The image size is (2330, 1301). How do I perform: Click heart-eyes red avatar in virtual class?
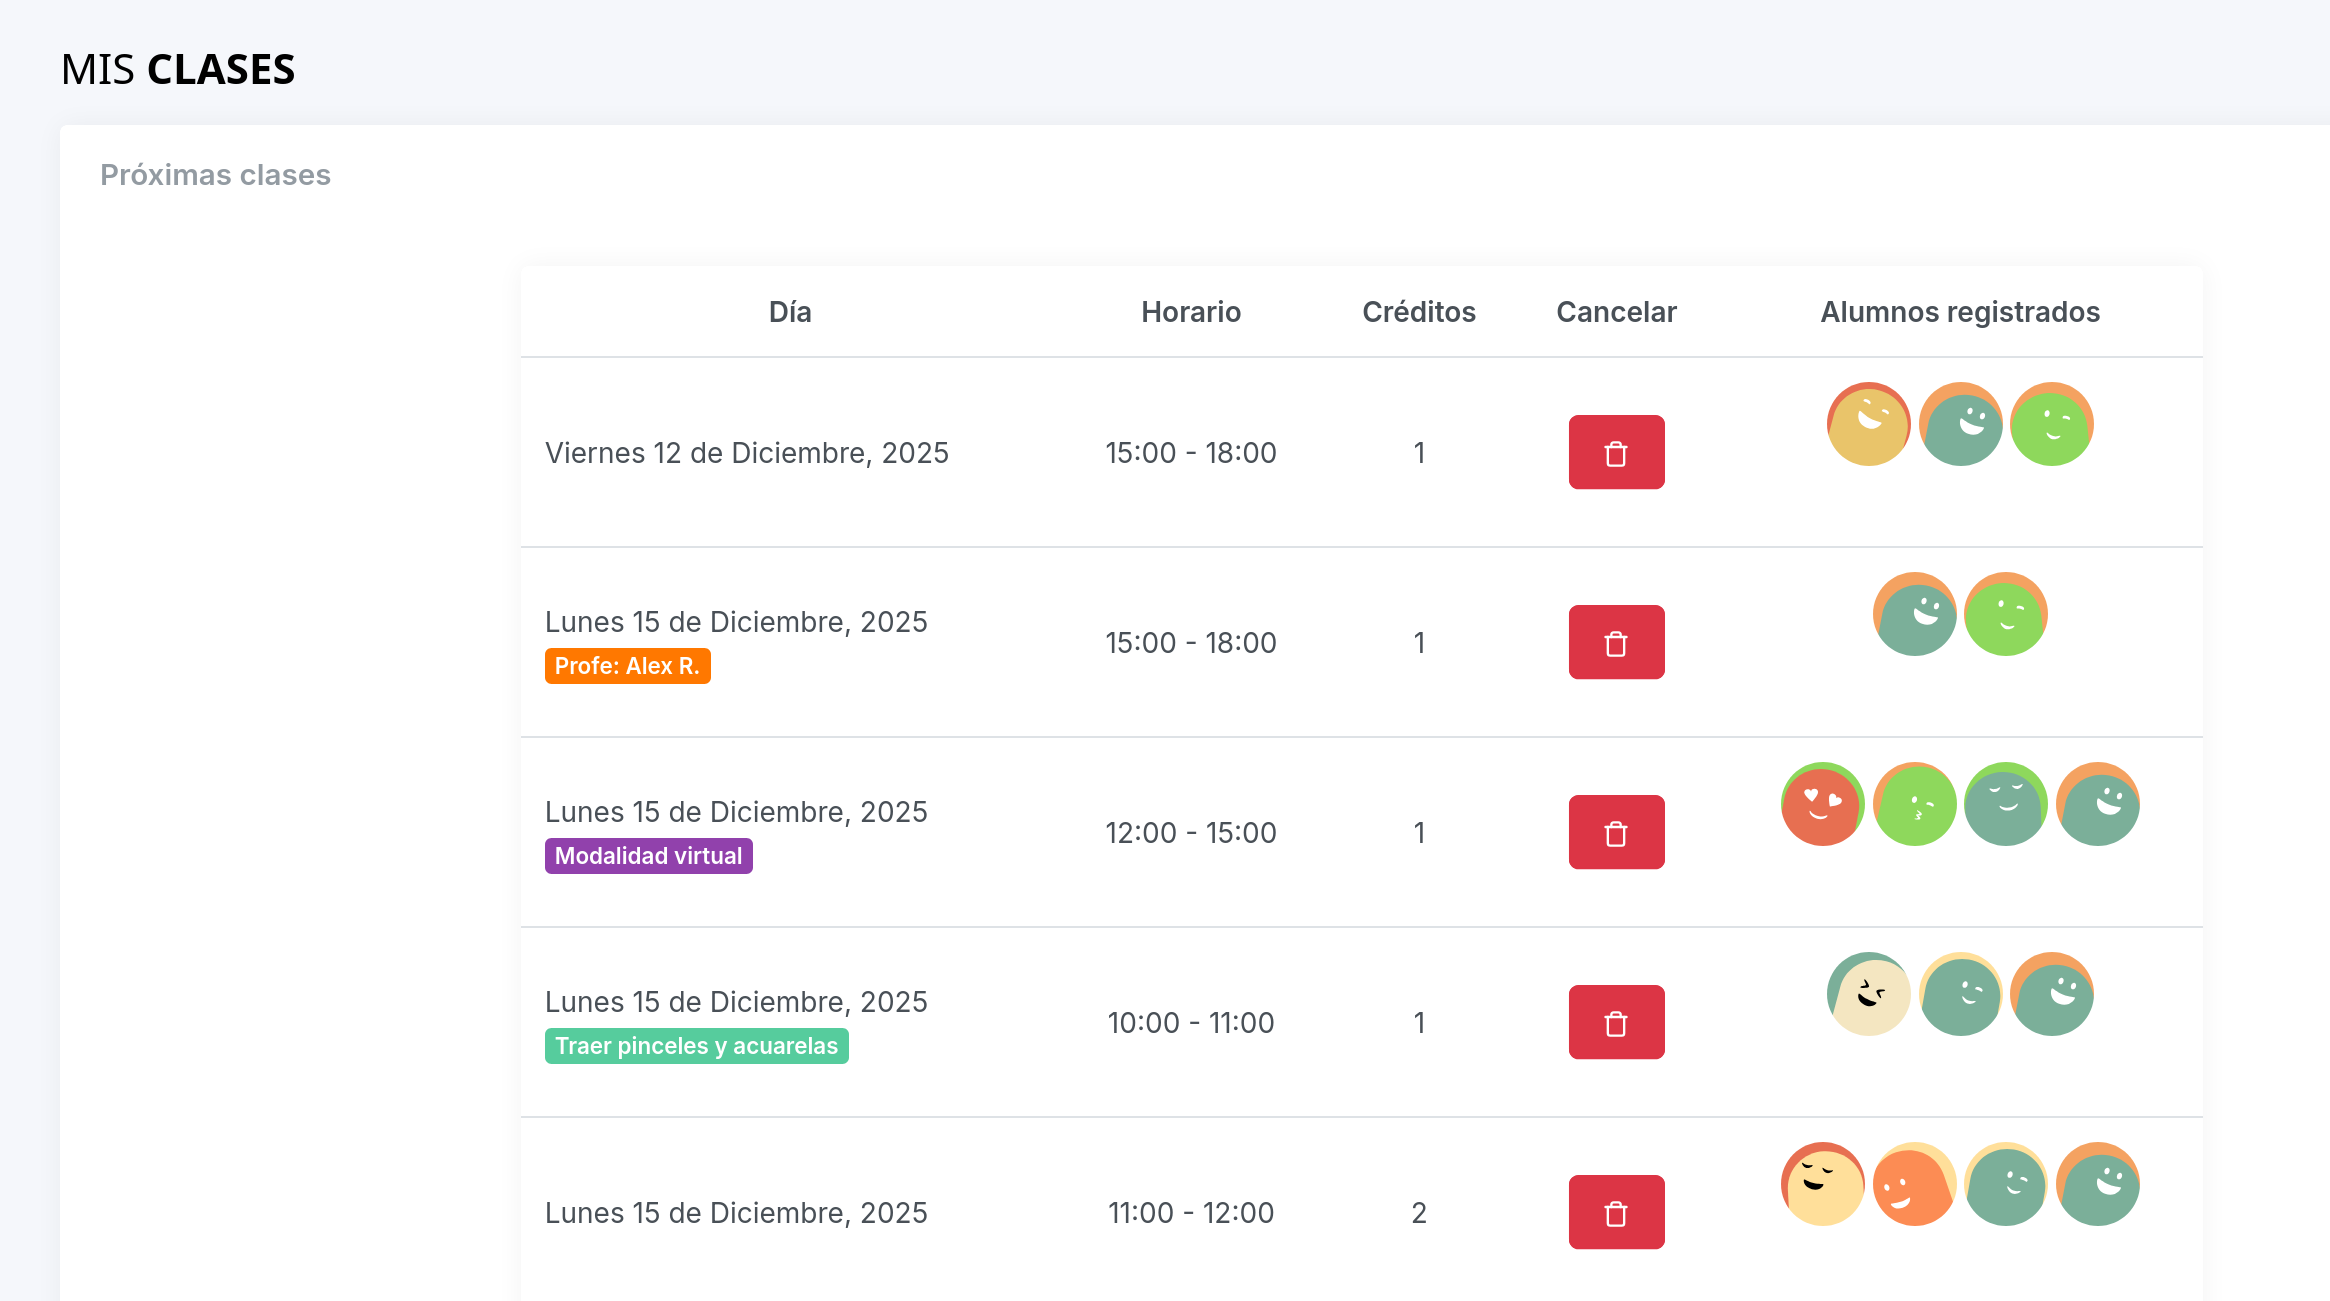tap(1822, 804)
